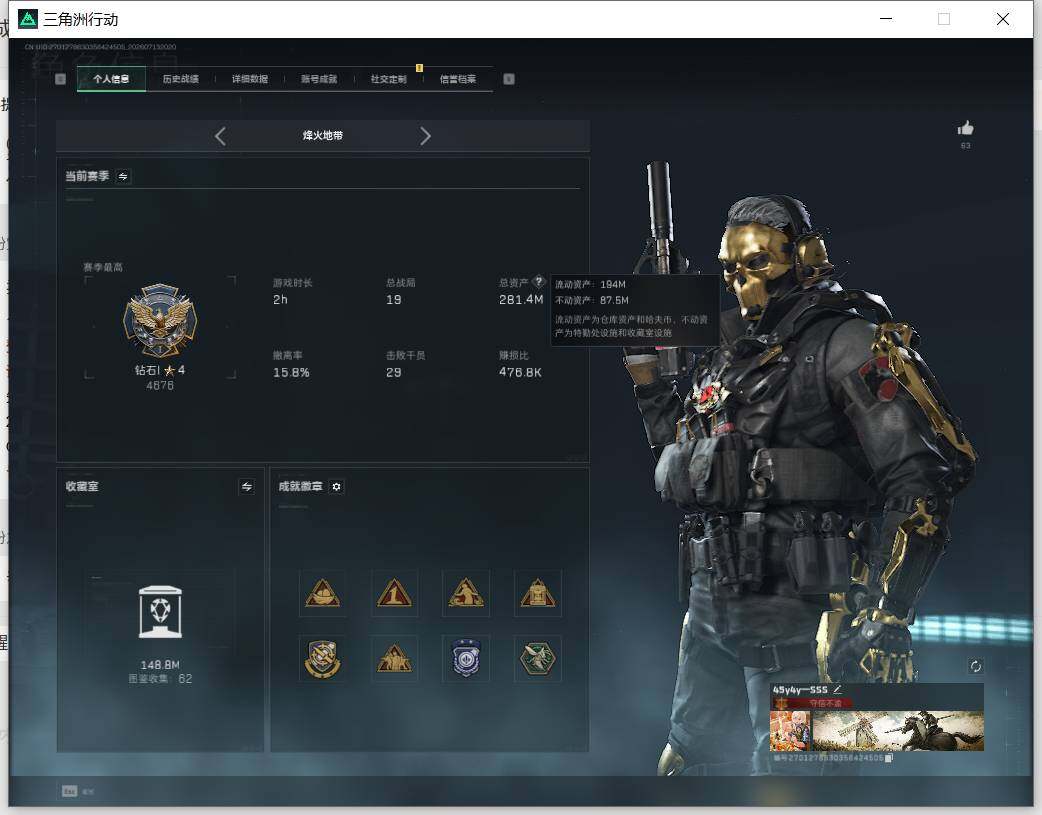Click the collection showcase cabinet icon
This screenshot has height=815, width=1042.
point(160,612)
